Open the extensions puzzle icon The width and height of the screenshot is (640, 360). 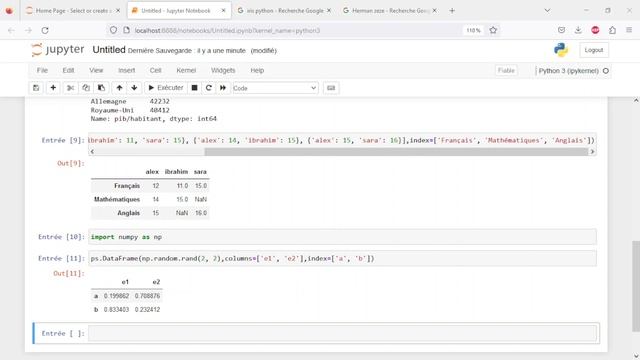[612, 30]
